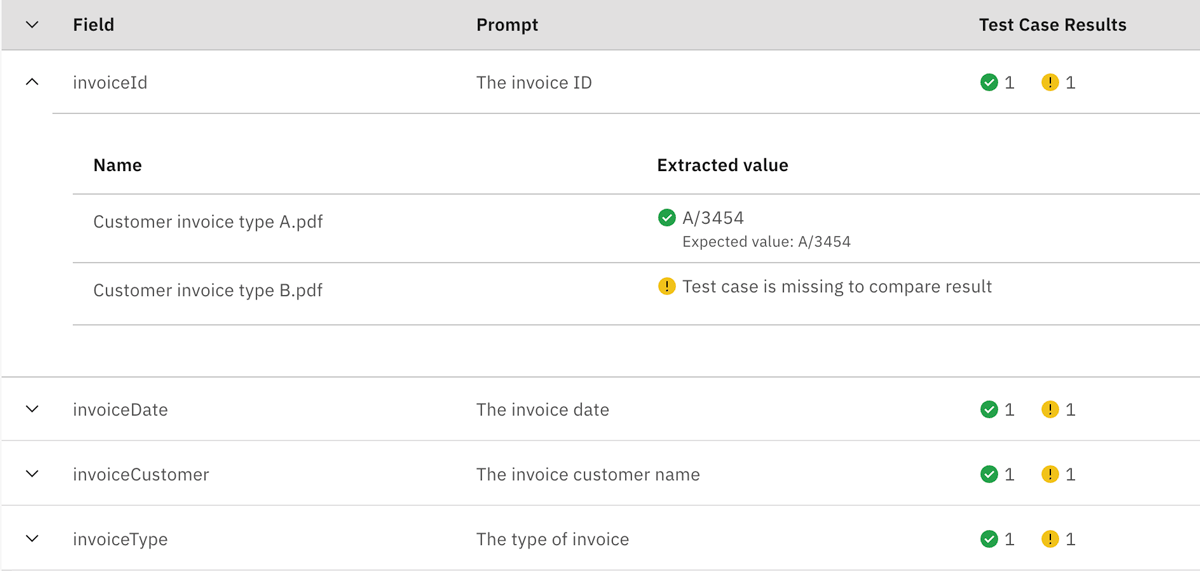Image resolution: width=1200 pixels, height=571 pixels.
Task: Open Customer invoice type B.pdf row
Action: (636, 293)
